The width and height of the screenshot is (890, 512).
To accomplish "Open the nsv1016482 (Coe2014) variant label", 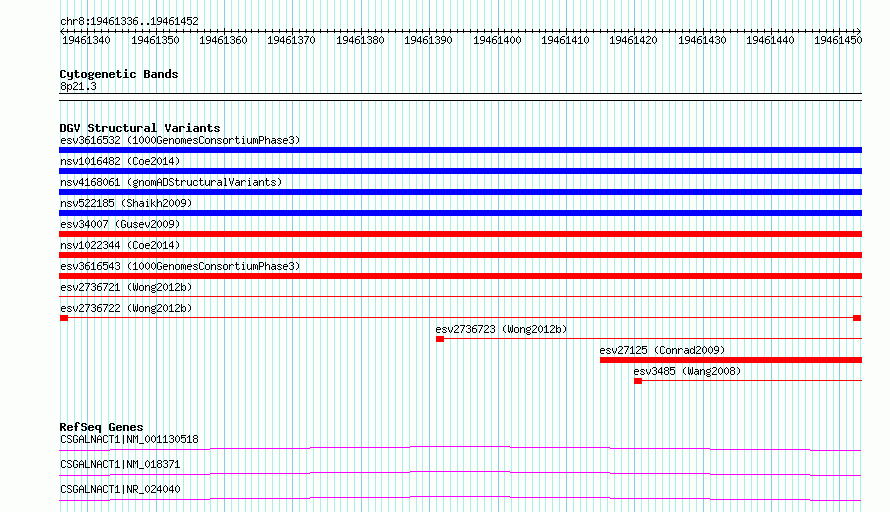I will pos(120,161).
